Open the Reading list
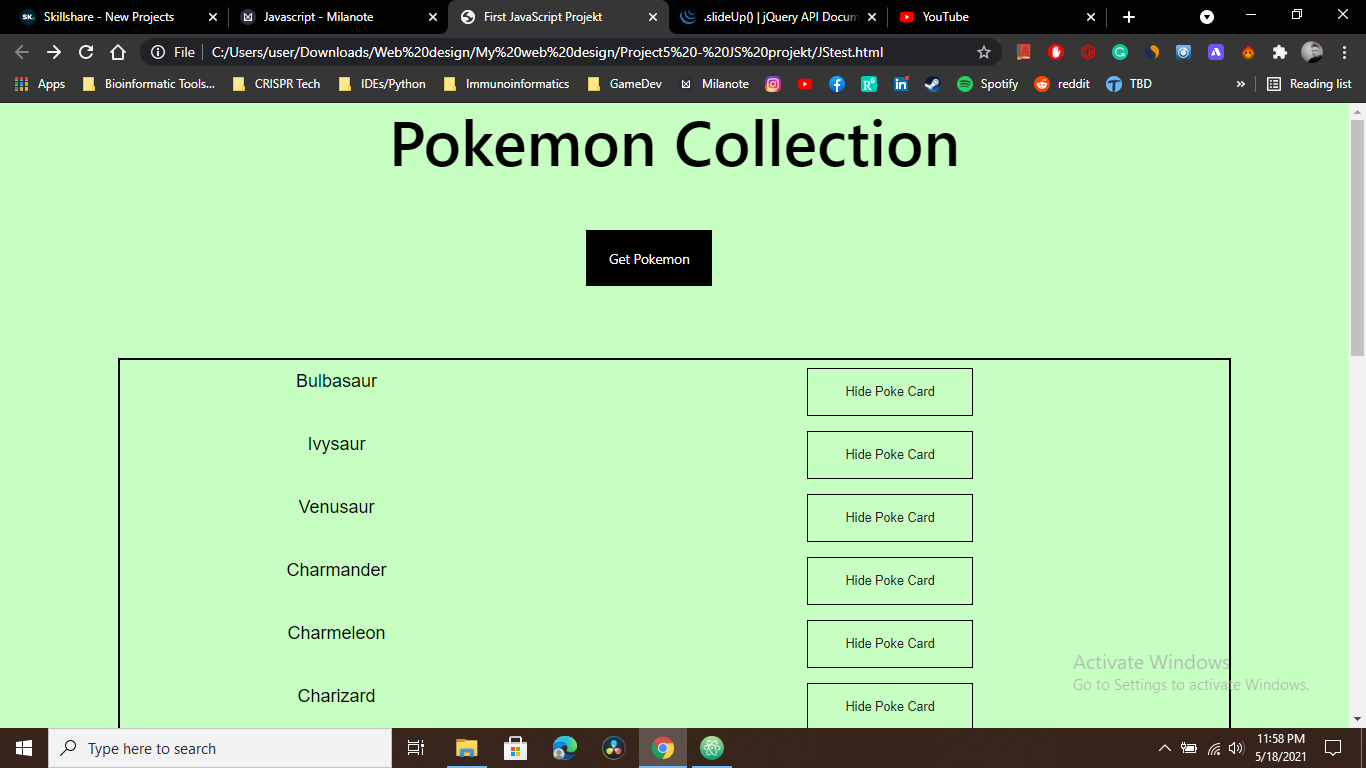The image size is (1366, 768). click(x=1309, y=84)
